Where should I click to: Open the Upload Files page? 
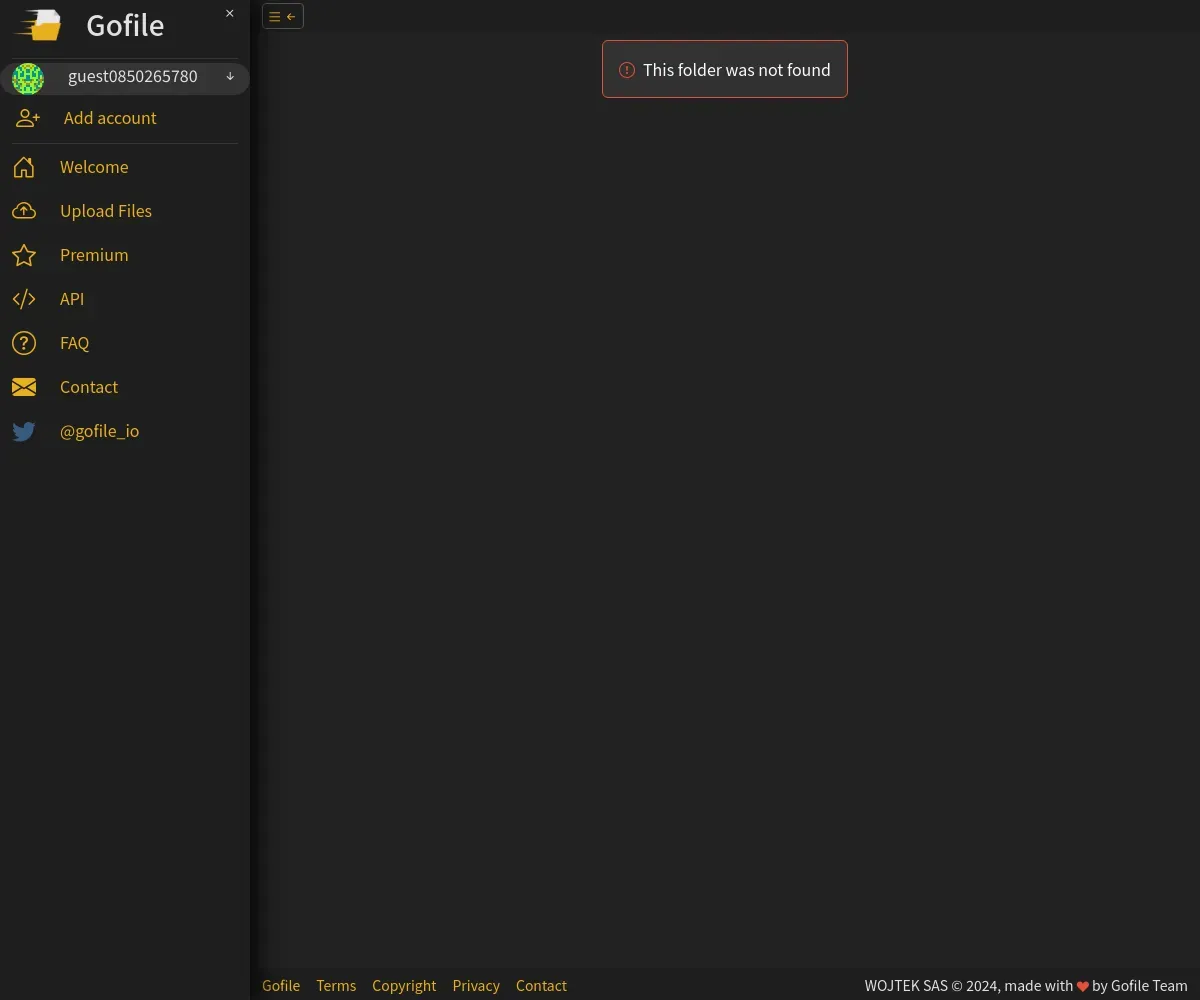[106, 211]
